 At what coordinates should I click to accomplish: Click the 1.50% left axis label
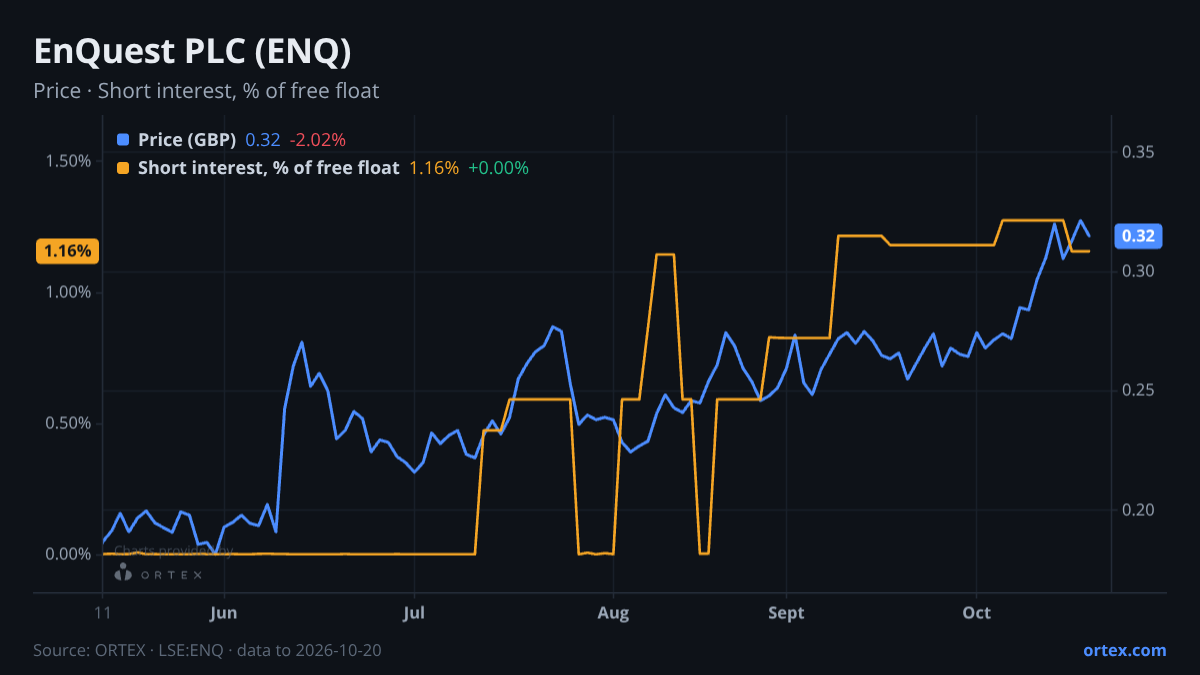tap(70, 161)
